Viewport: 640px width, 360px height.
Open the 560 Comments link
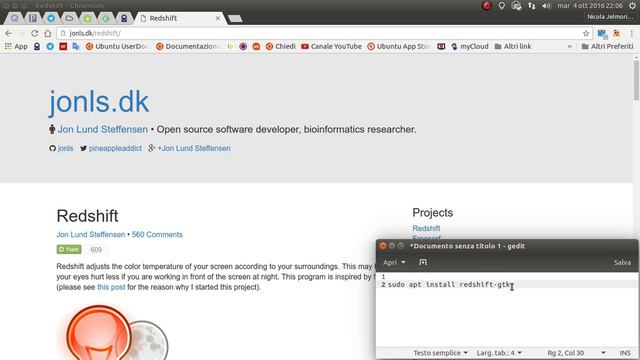[157, 235]
